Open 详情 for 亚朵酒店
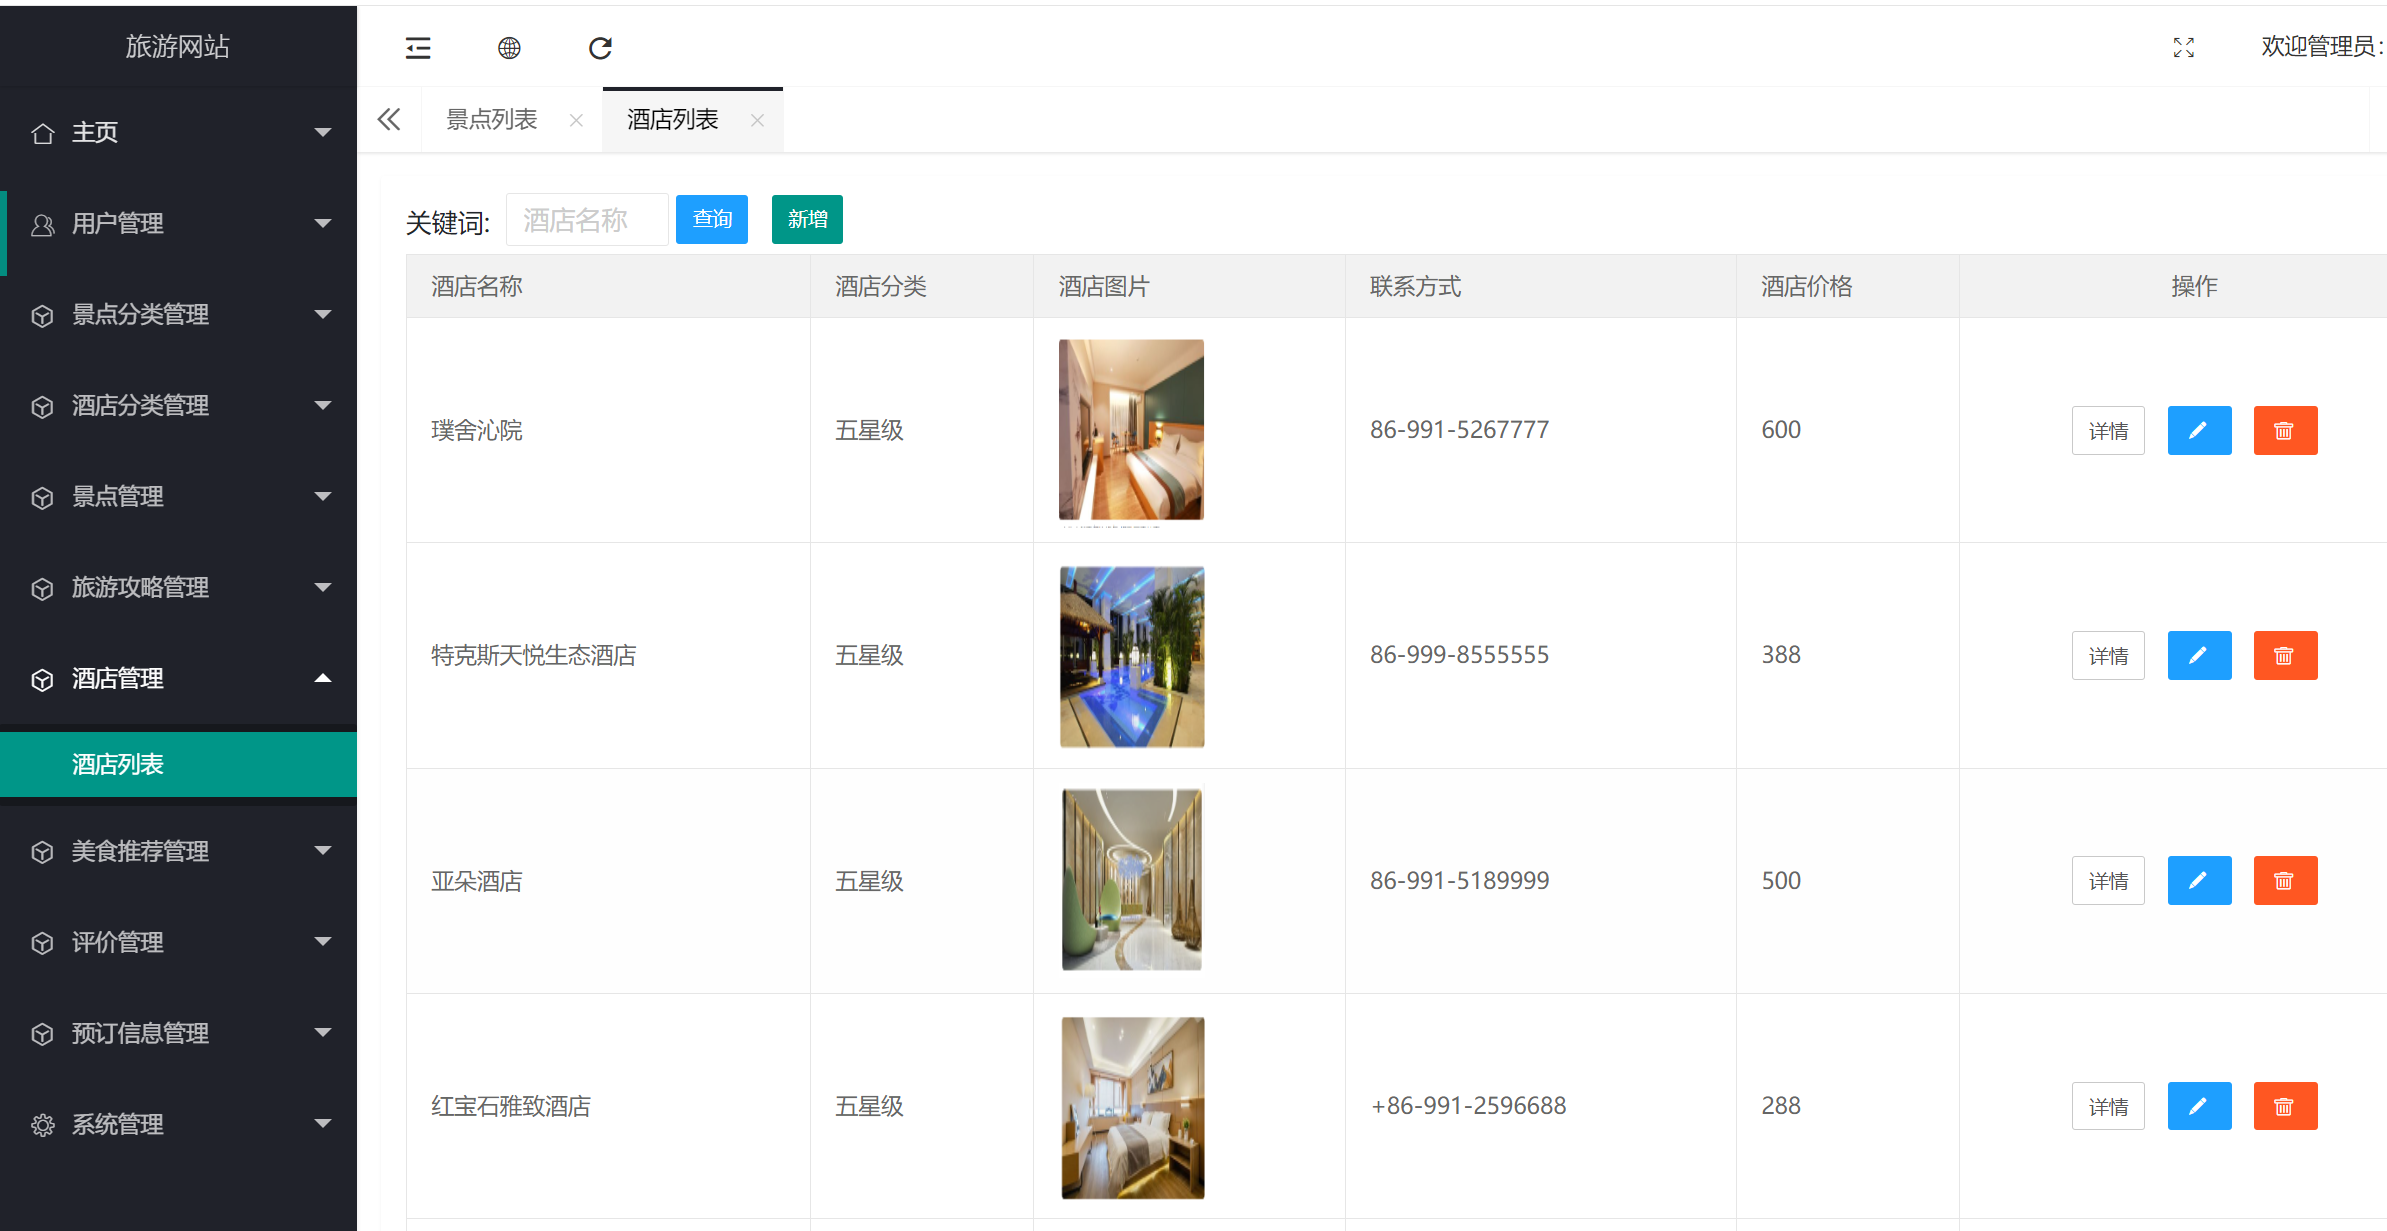The width and height of the screenshot is (2387, 1231). click(2108, 881)
